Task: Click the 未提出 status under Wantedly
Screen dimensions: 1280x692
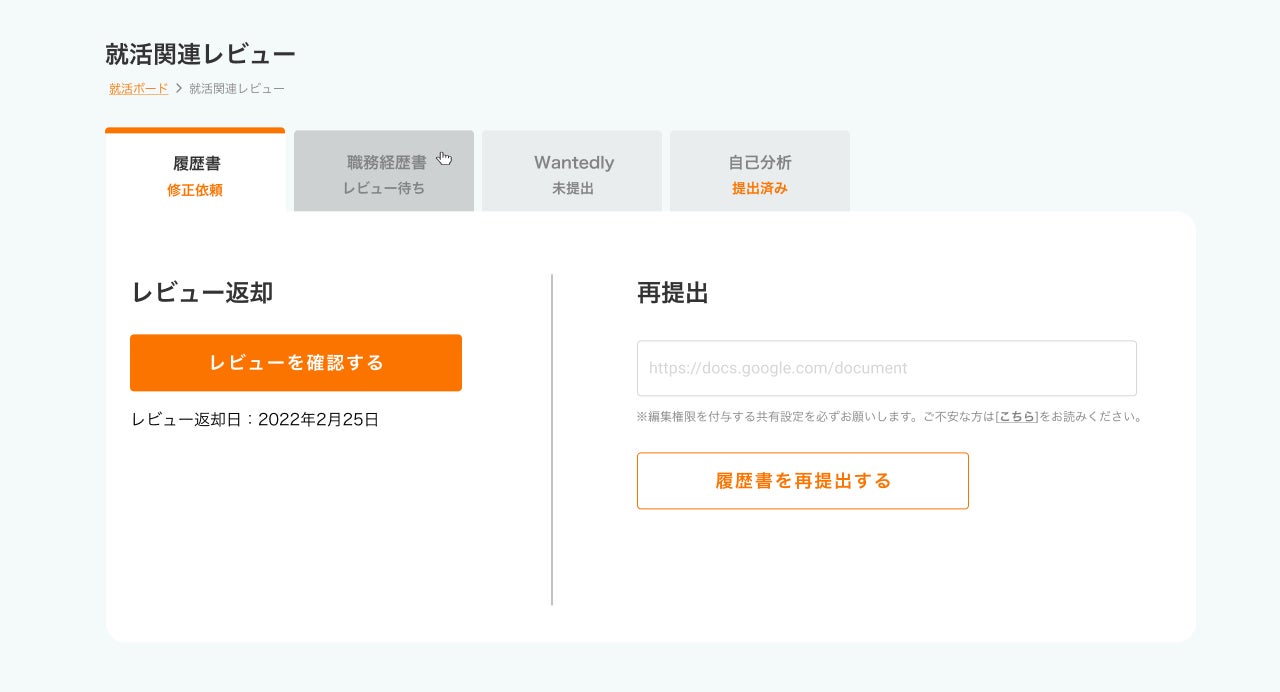Action: click(x=573, y=188)
